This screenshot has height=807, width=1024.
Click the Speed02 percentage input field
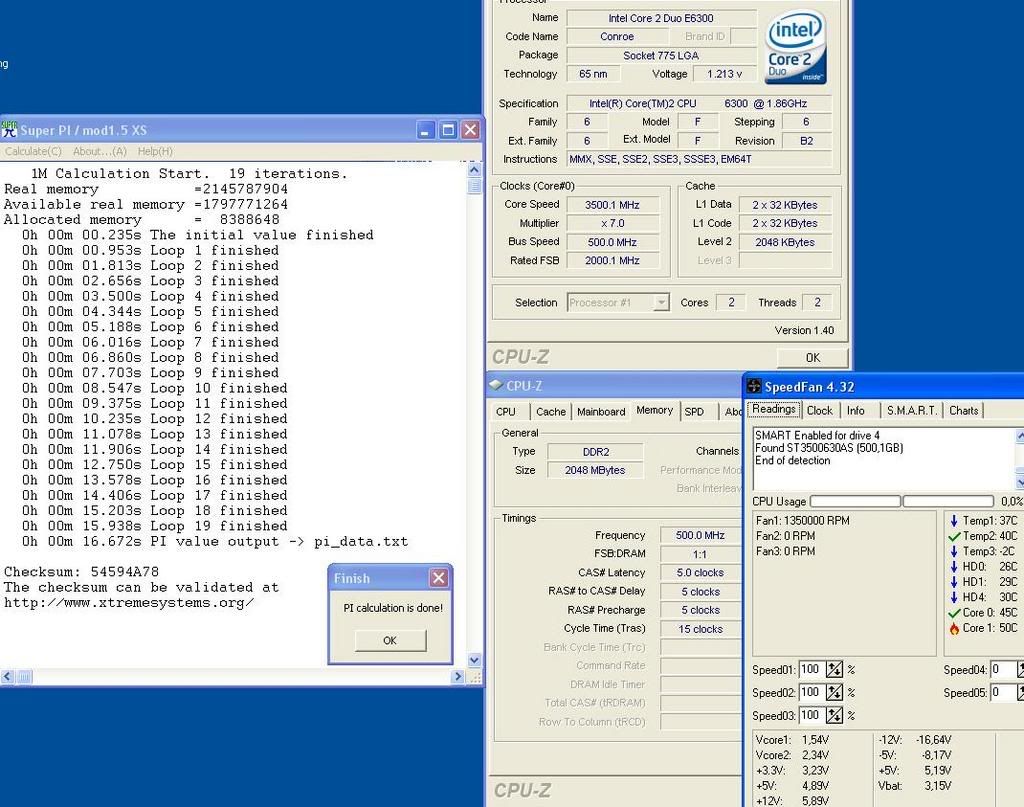tap(812, 692)
